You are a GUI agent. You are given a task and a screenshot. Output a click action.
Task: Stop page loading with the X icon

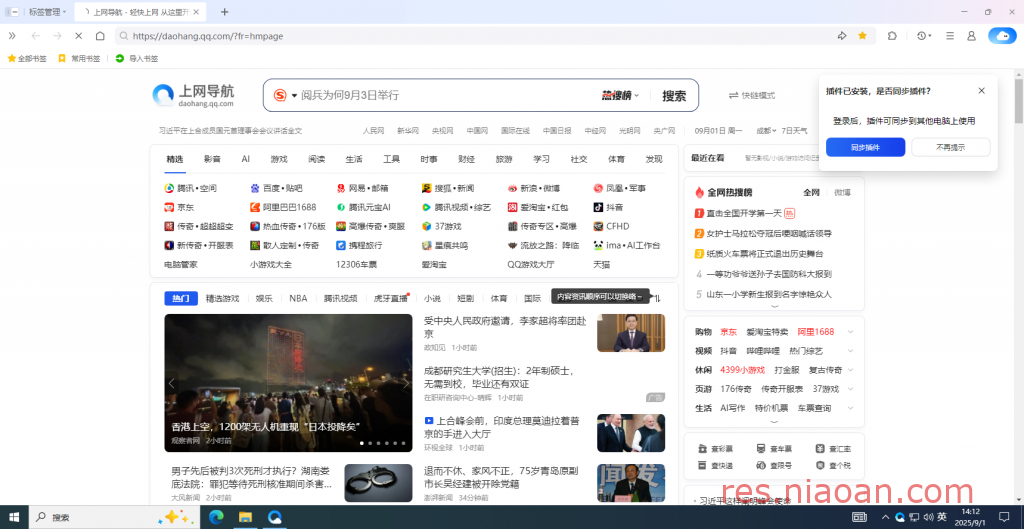click(78, 36)
